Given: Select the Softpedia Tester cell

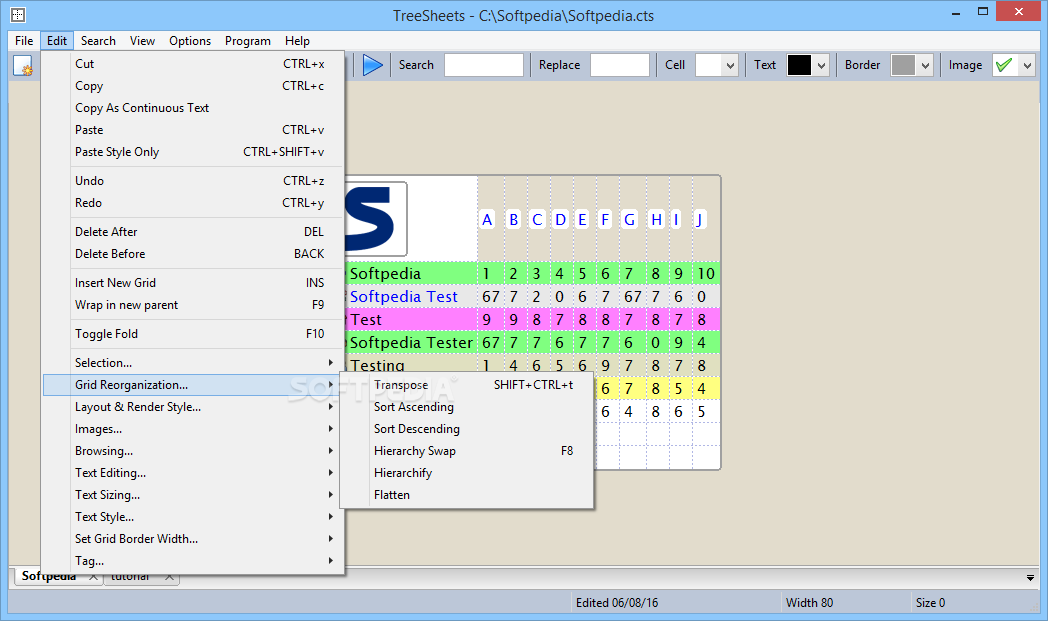Looking at the screenshot, I should [x=411, y=342].
